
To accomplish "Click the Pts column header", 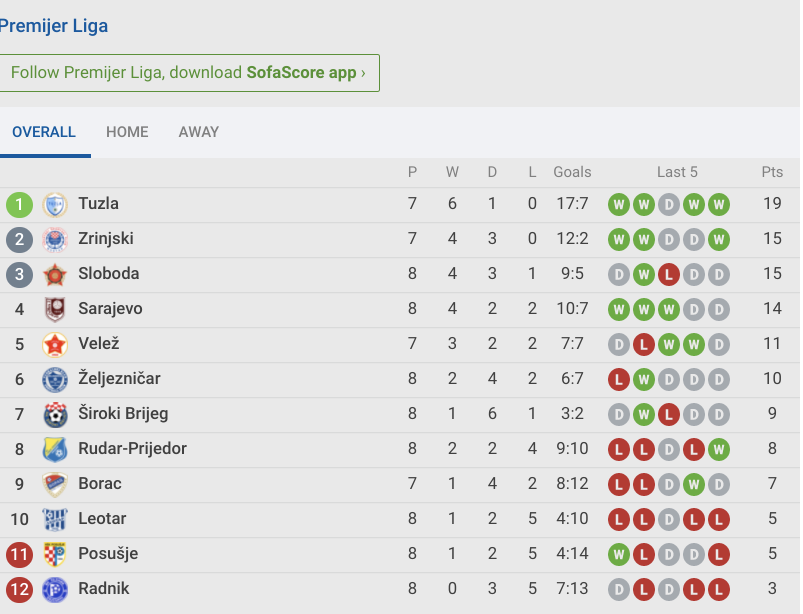I will (x=772, y=172).
